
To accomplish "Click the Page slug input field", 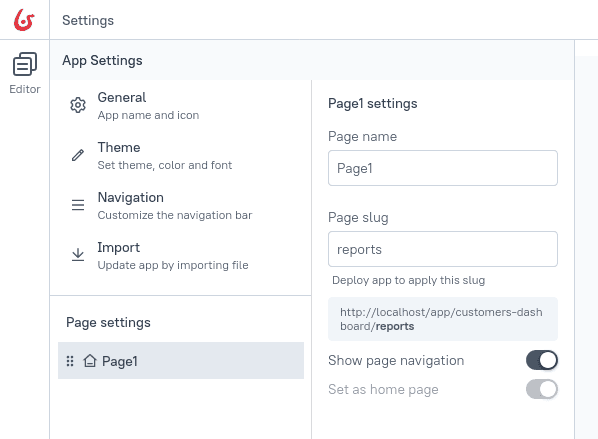I will coord(443,249).
